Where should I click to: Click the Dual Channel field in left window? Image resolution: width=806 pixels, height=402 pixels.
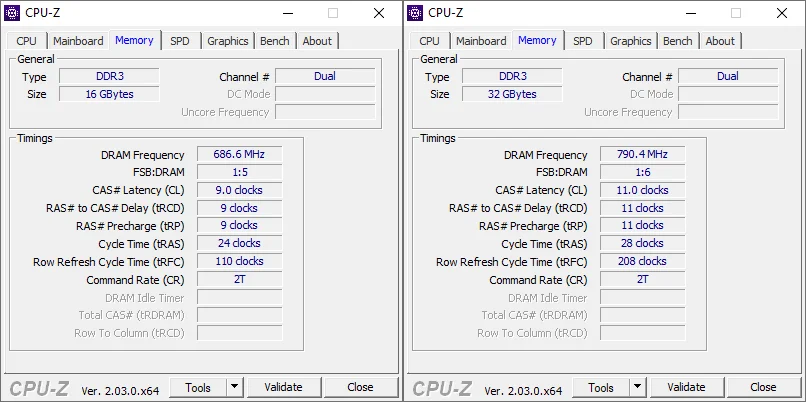click(325, 77)
